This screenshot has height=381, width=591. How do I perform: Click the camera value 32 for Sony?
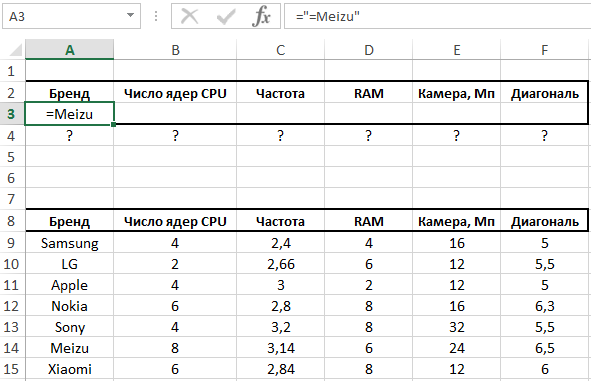456,327
